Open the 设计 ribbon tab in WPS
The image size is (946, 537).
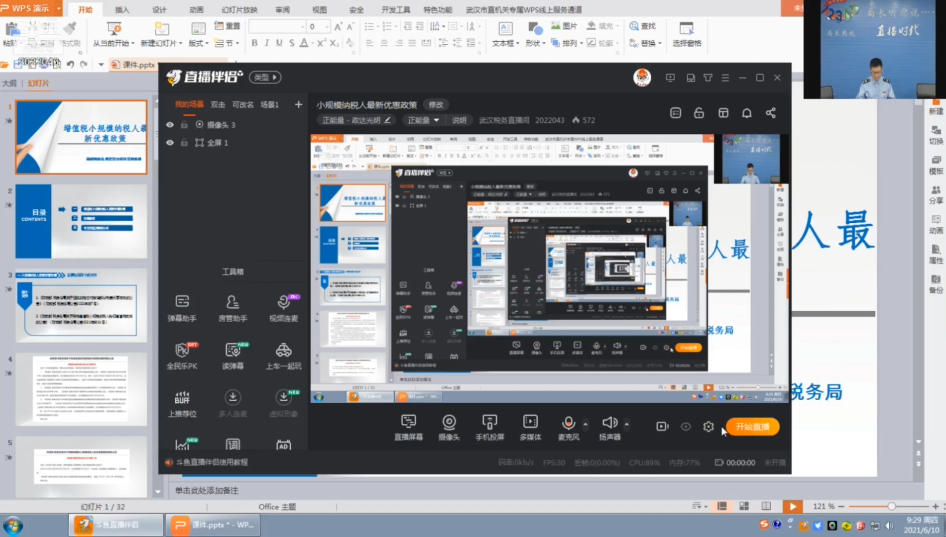coord(159,10)
